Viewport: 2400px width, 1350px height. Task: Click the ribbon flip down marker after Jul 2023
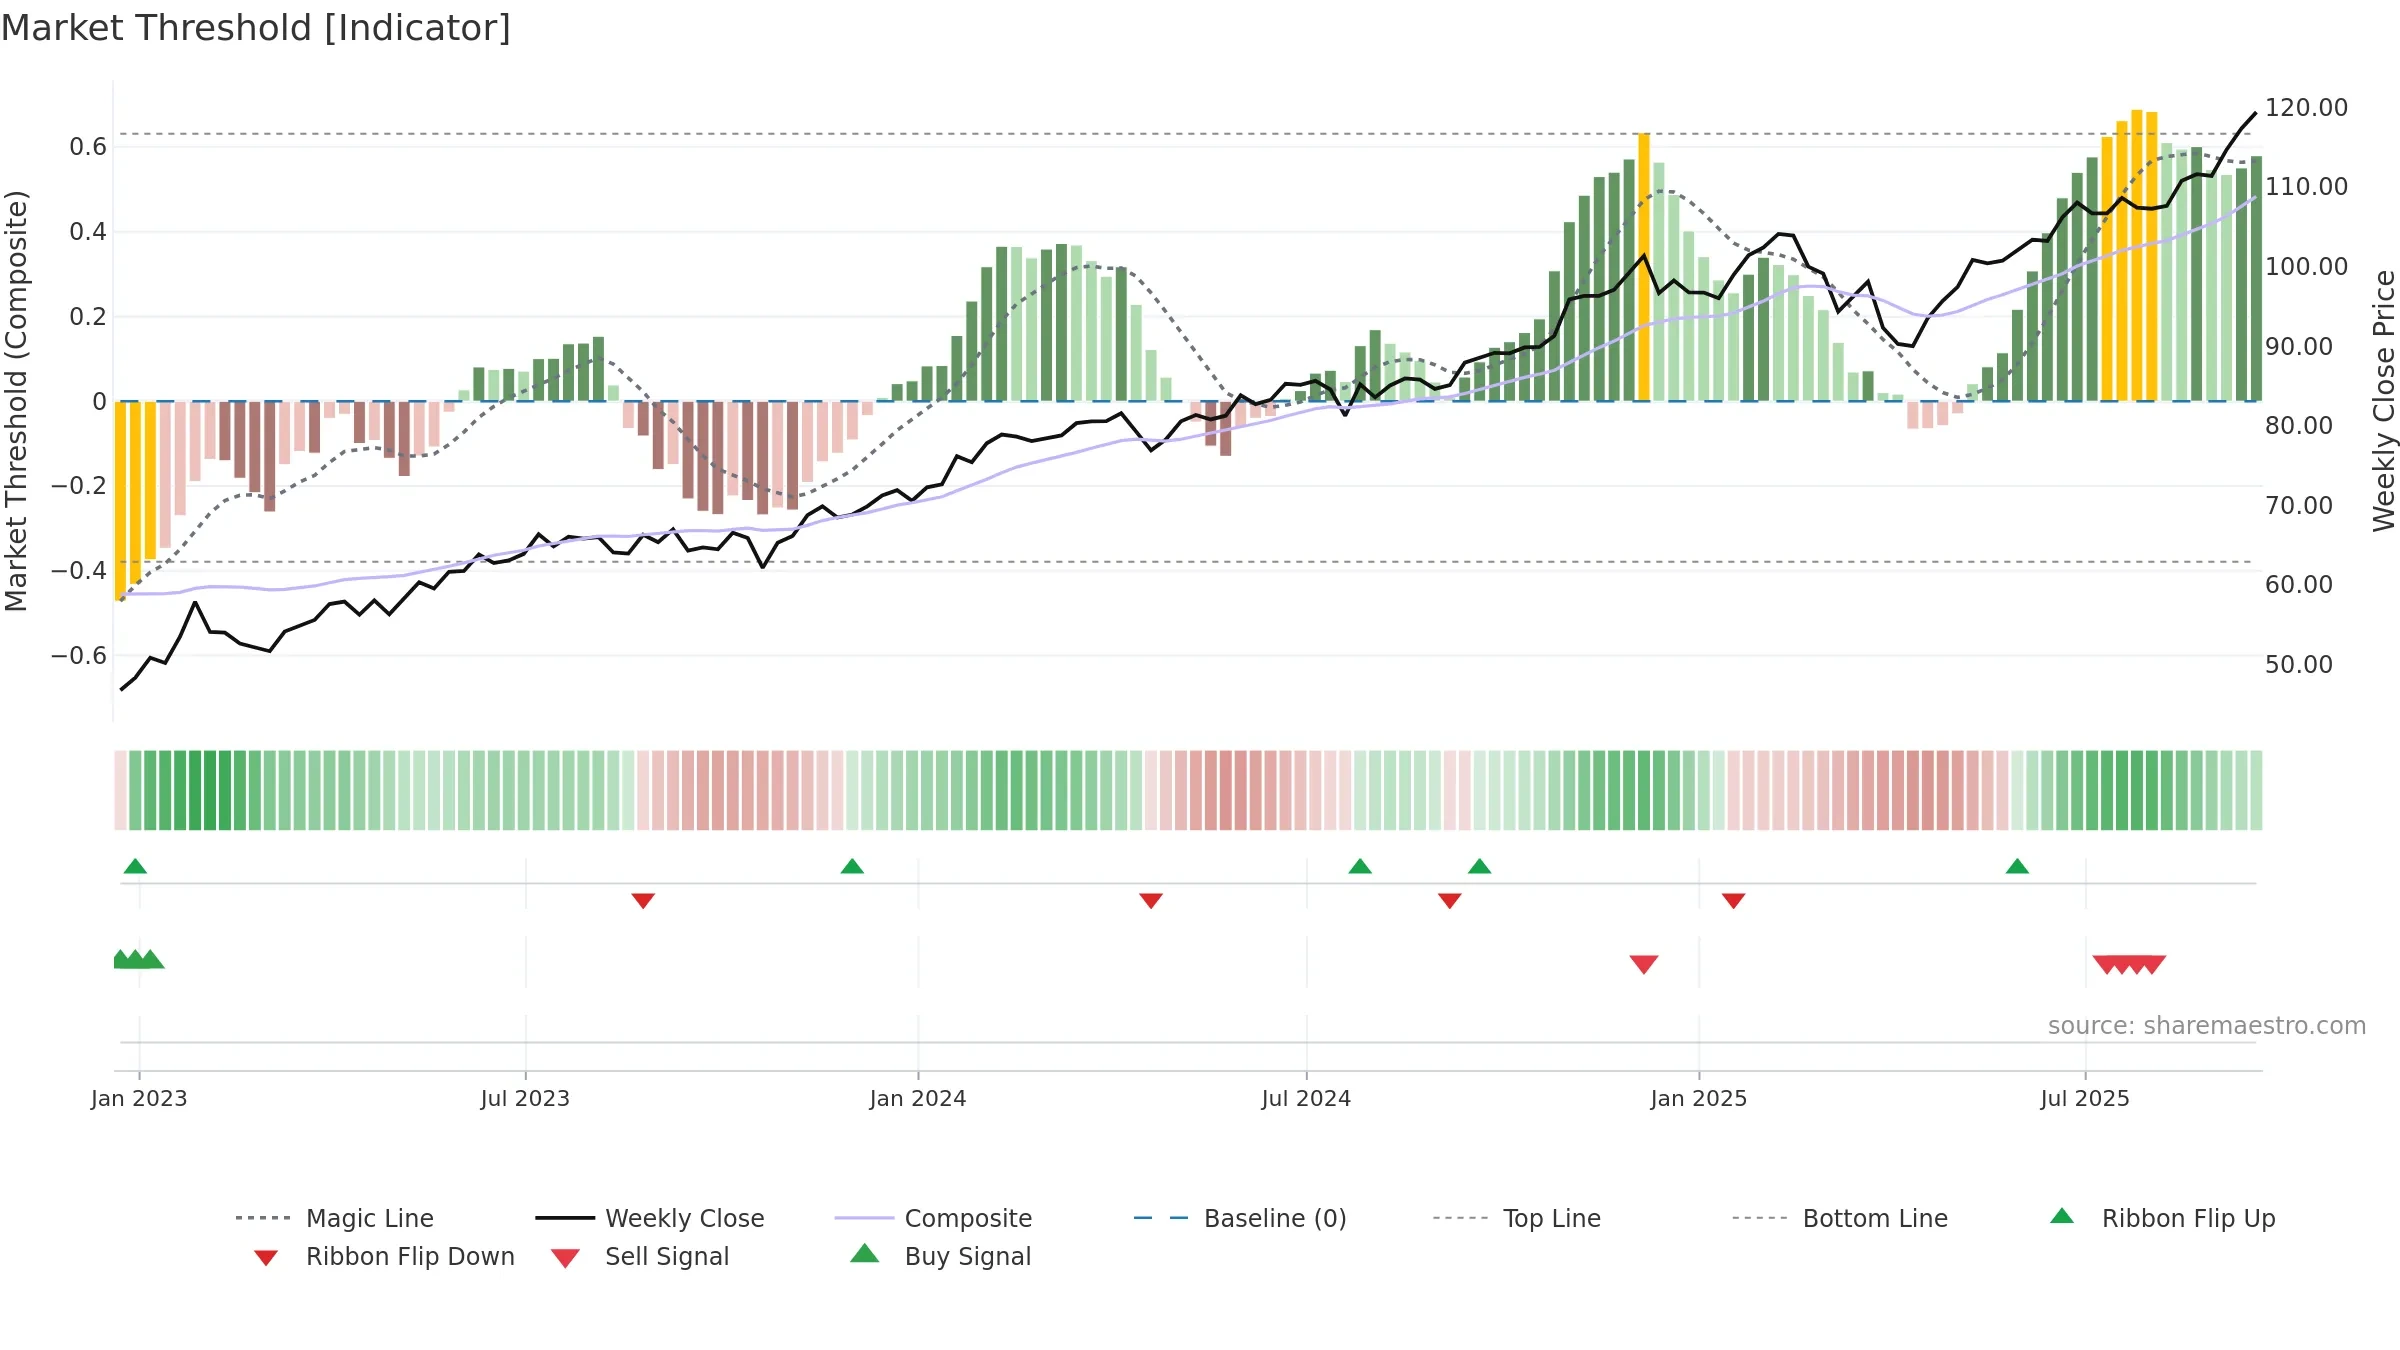[643, 901]
